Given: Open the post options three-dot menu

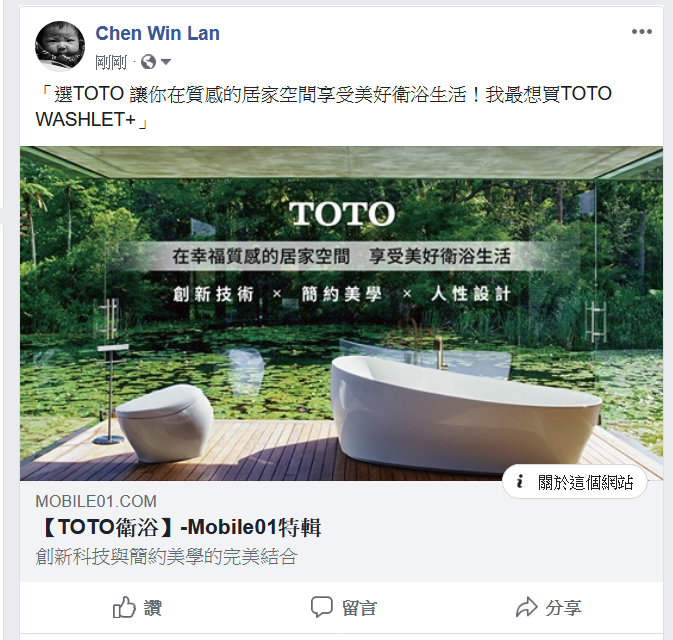Looking at the screenshot, I should tap(642, 32).
